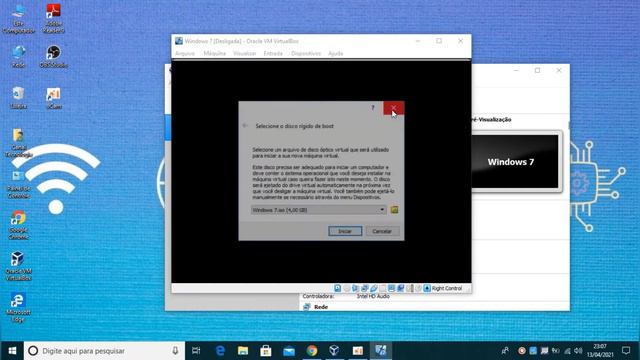Click the People icon in system tray
The width and height of the screenshot is (640, 360).
pos(505,351)
